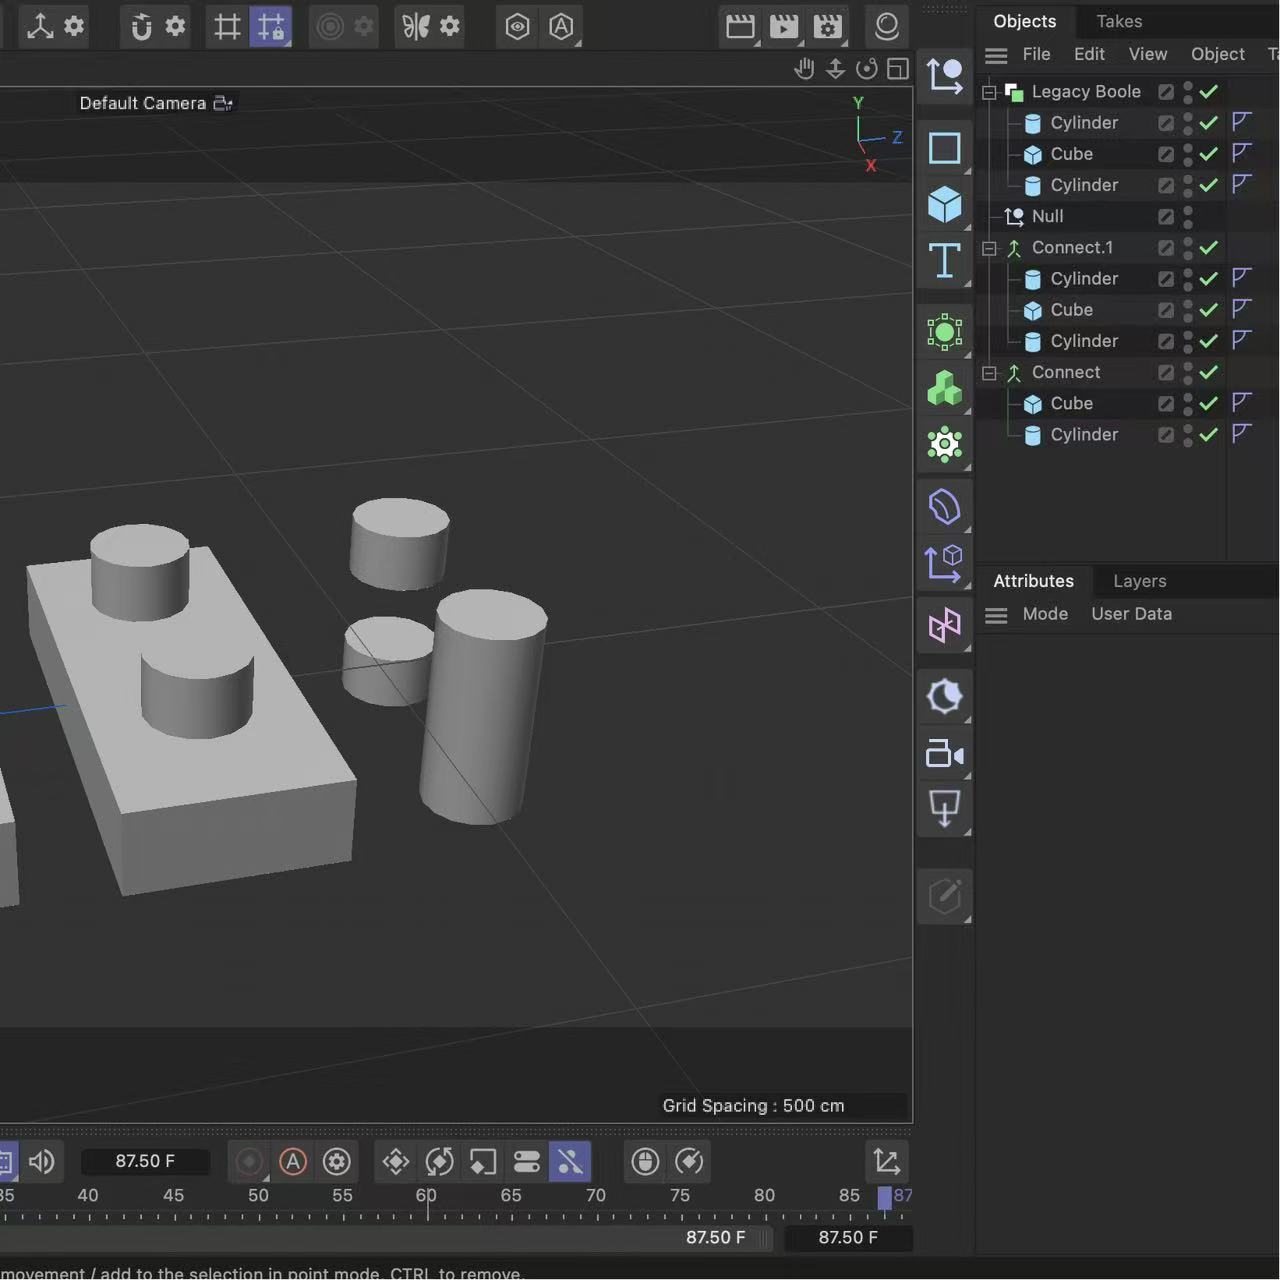Screen dimensions: 1280x1280
Task: Open the Render Settings toolbar icon
Action: [x=827, y=27]
